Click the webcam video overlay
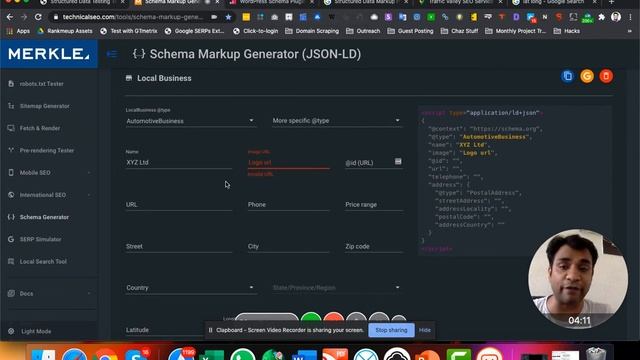 [578, 279]
